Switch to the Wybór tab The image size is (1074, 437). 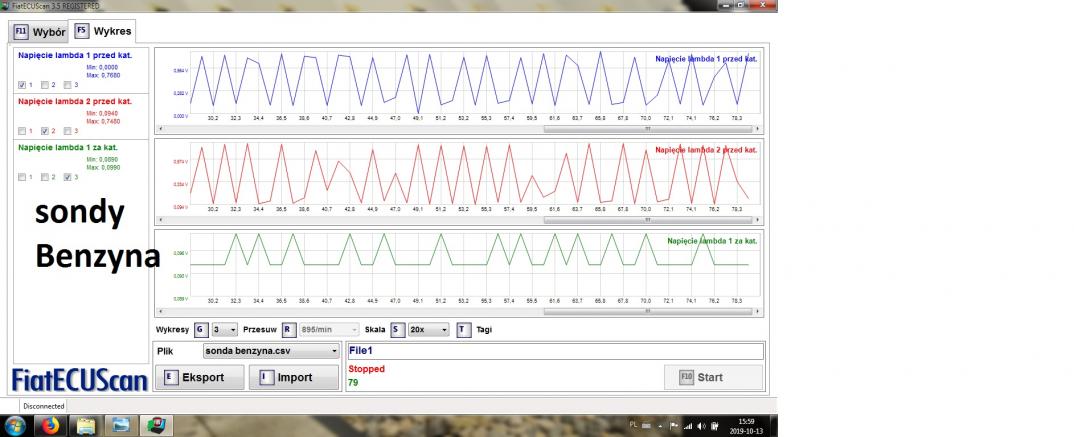(x=38, y=32)
